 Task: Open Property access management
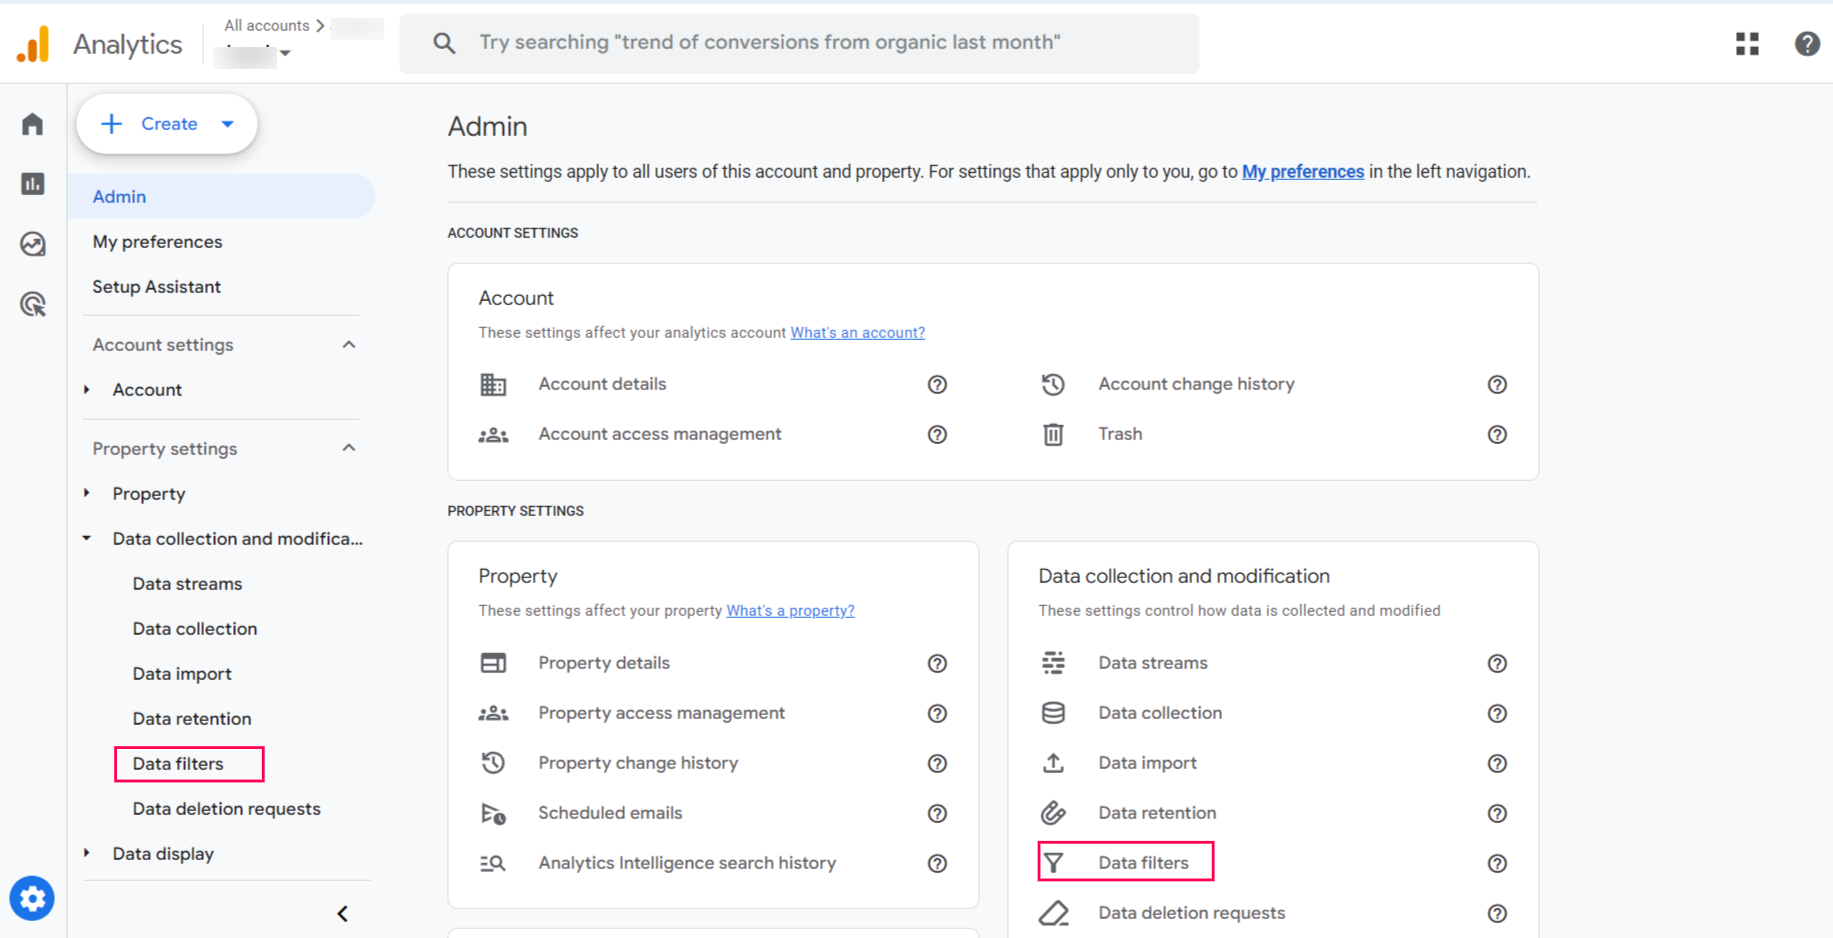pyautogui.click(x=661, y=713)
